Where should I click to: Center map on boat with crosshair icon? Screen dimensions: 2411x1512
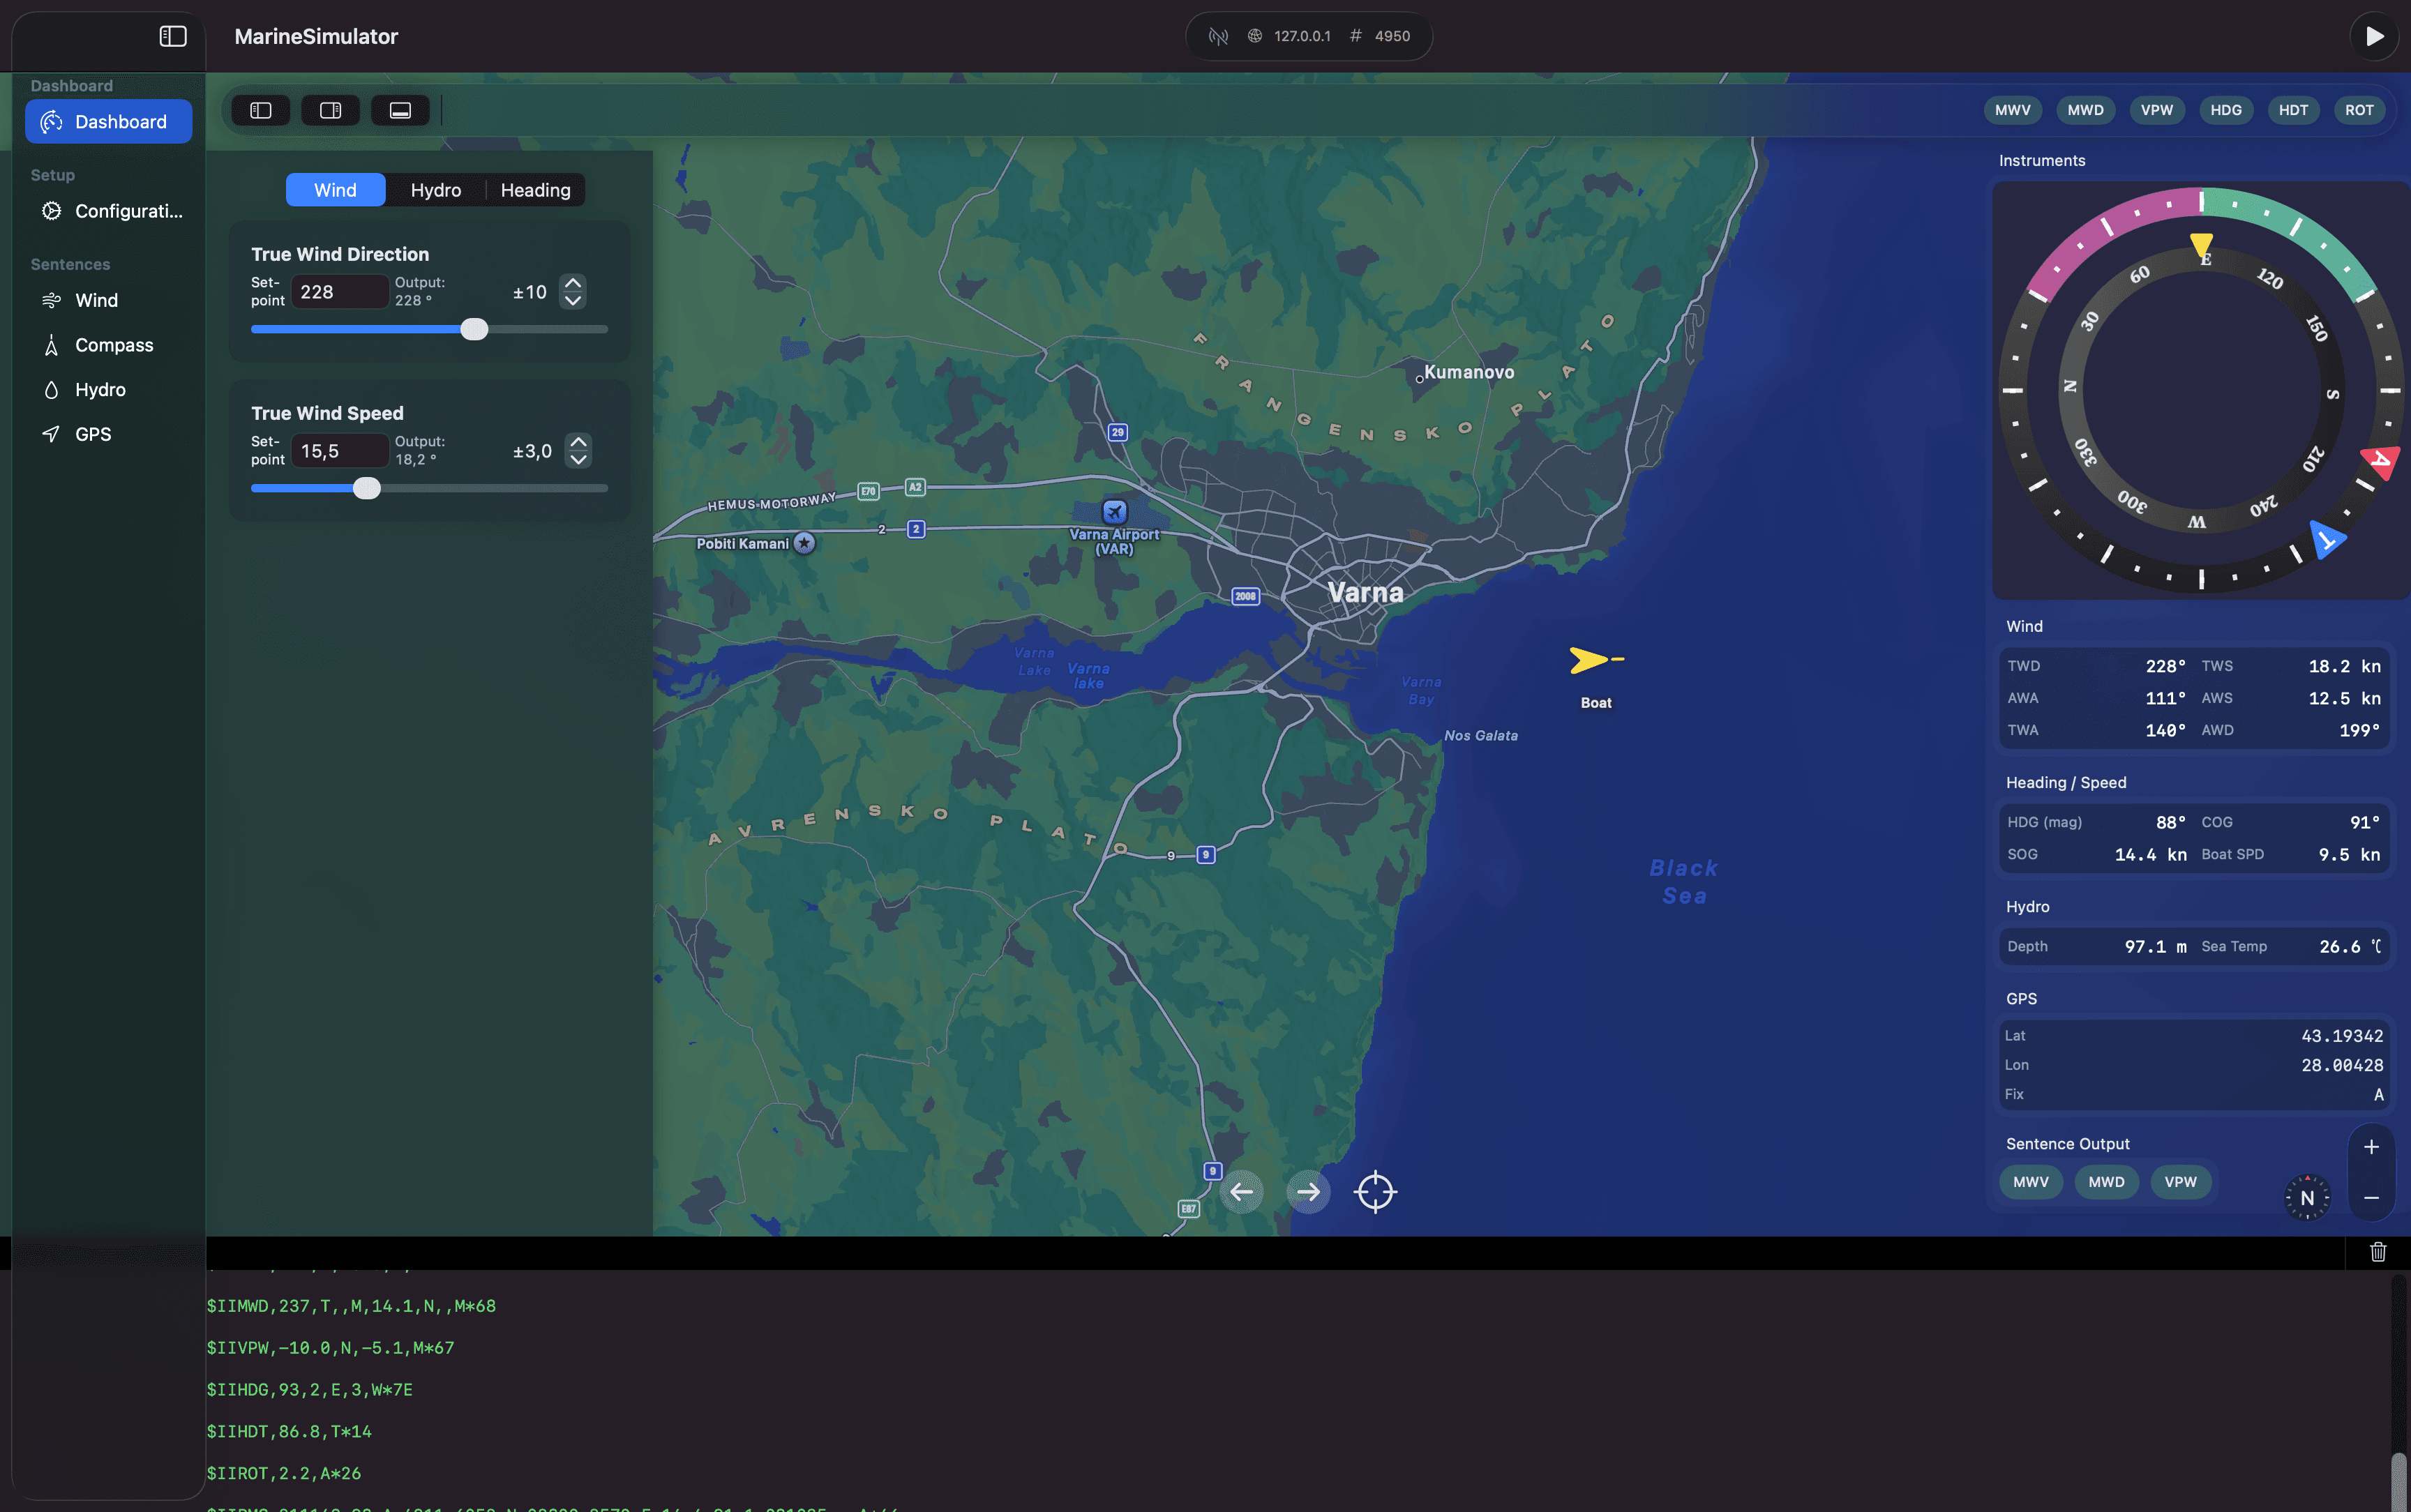tap(1374, 1191)
